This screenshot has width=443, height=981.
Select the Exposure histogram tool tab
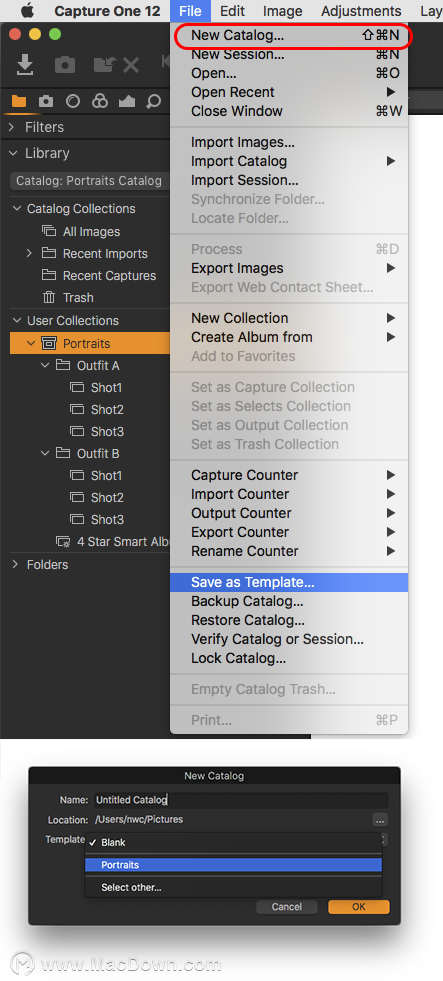126,101
